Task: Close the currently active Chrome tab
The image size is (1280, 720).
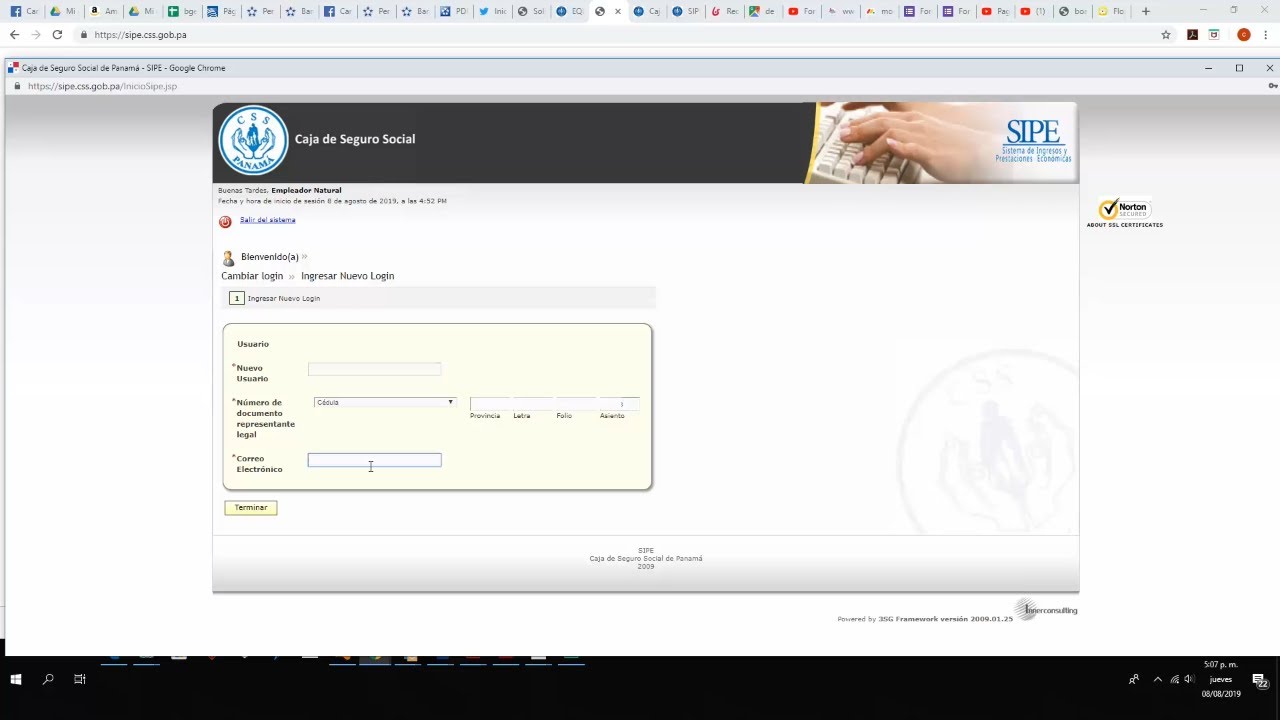Action: click(x=618, y=11)
